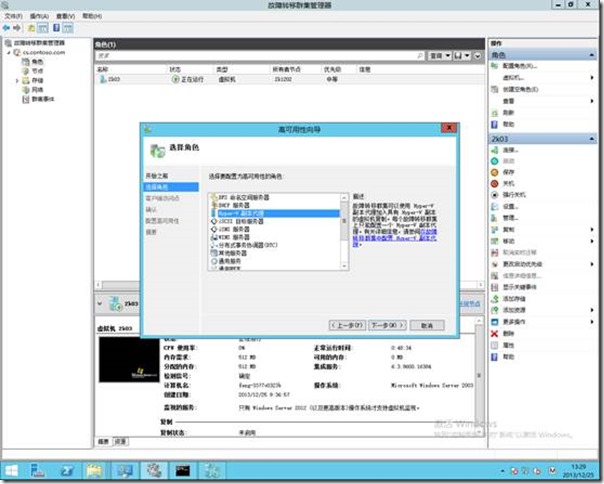Select 角色 node in left tree

37,62
